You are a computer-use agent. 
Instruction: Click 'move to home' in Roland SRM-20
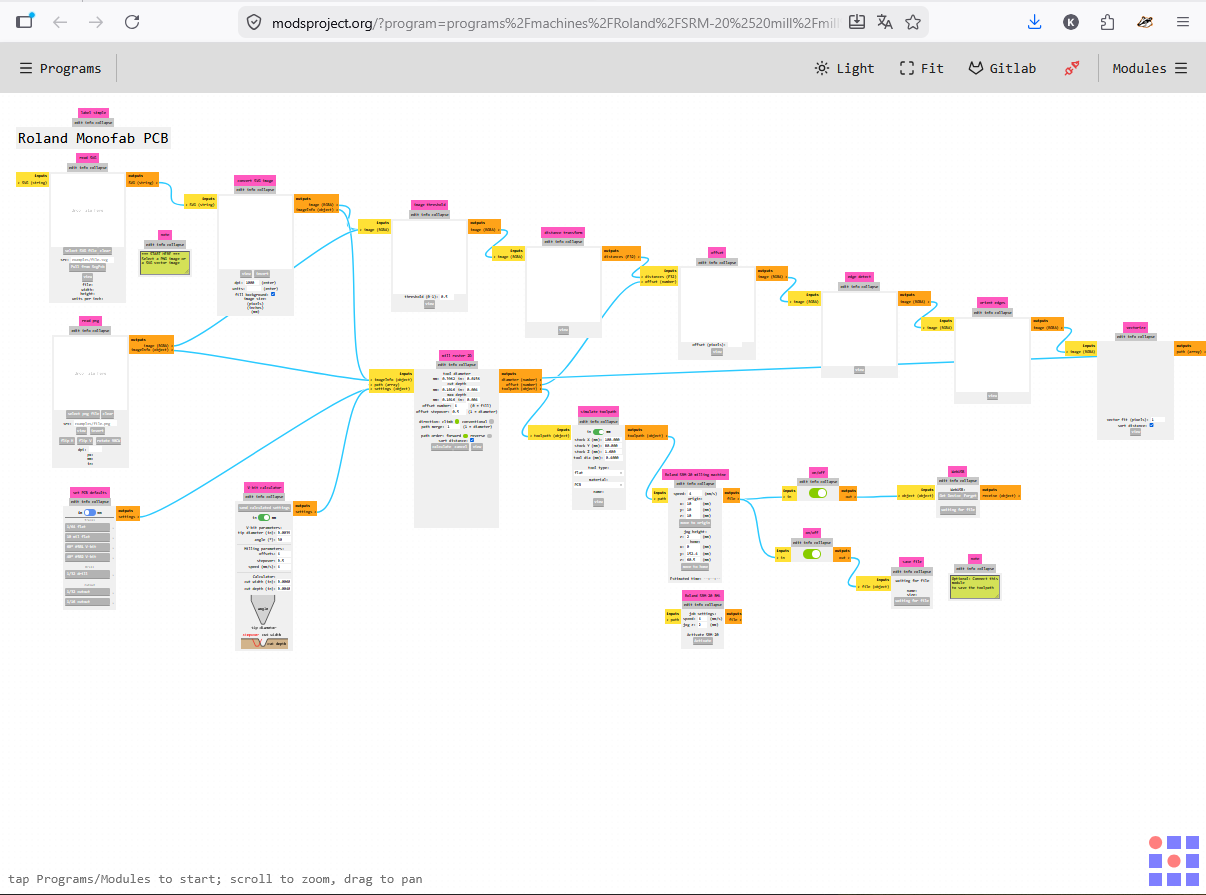(695, 566)
